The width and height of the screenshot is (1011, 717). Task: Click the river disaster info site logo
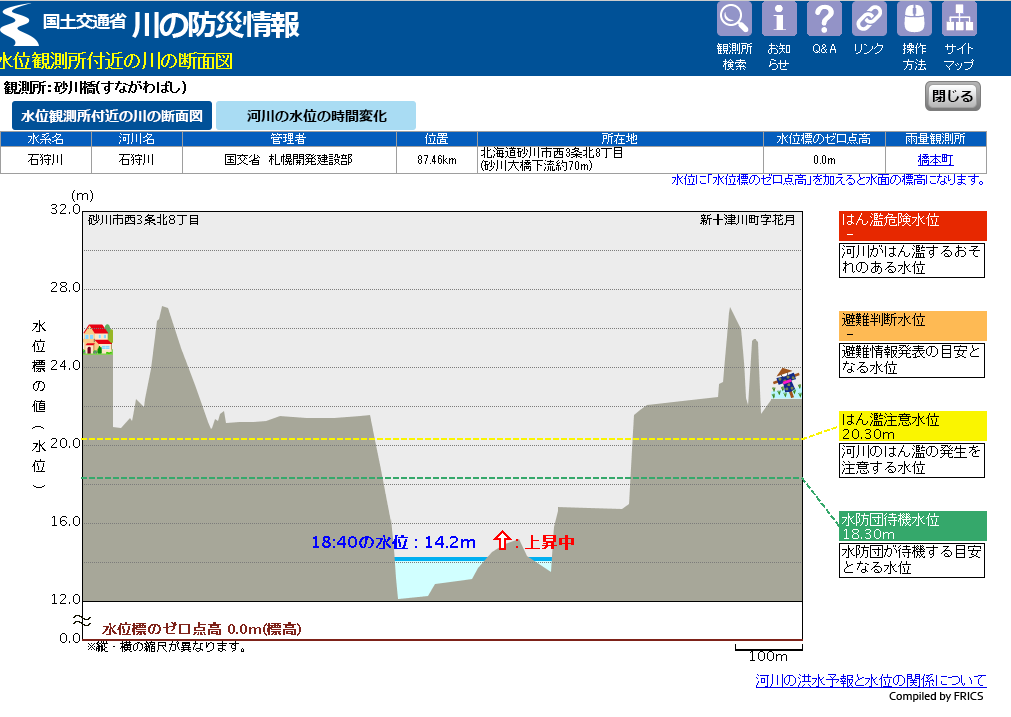point(152,26)
